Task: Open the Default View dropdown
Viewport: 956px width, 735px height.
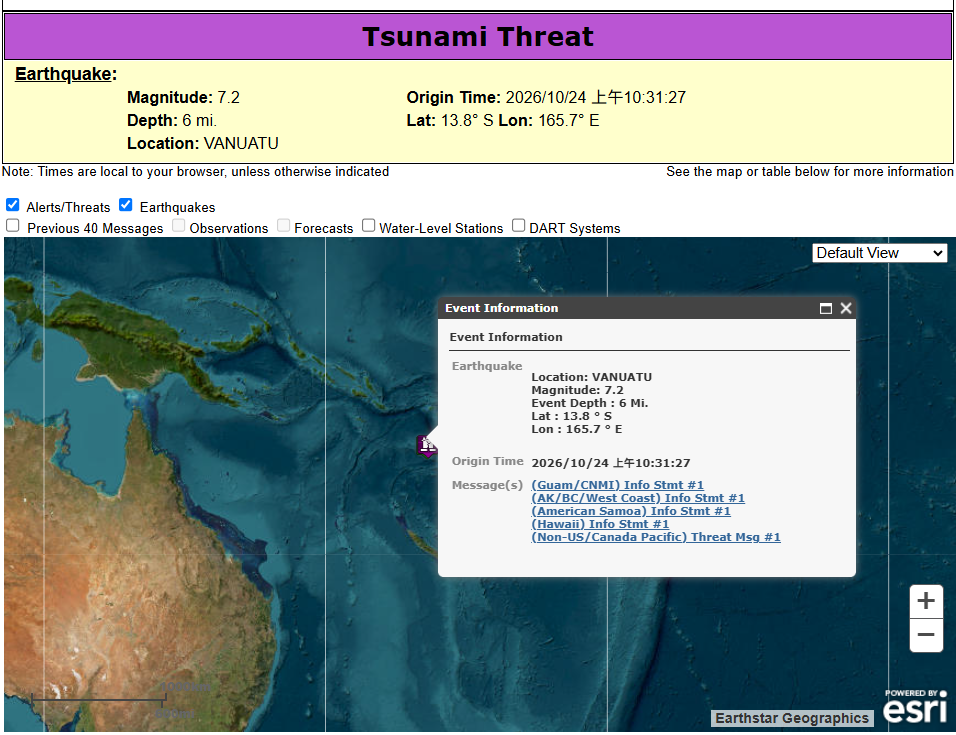Action: [x=879, y=253]
